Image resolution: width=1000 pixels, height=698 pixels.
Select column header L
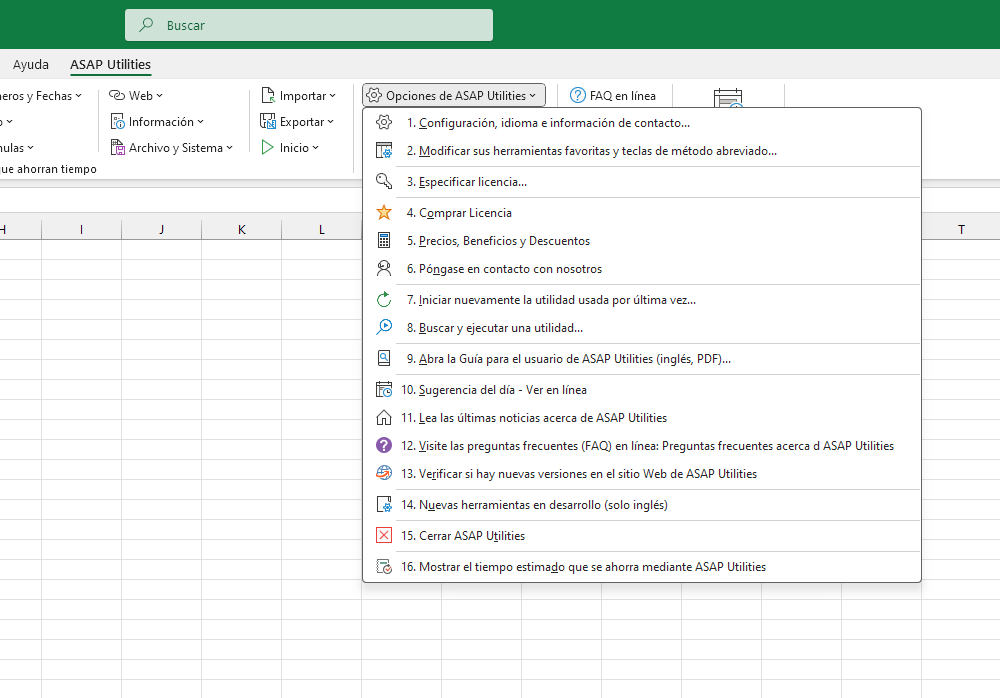(x=321, y=230)
